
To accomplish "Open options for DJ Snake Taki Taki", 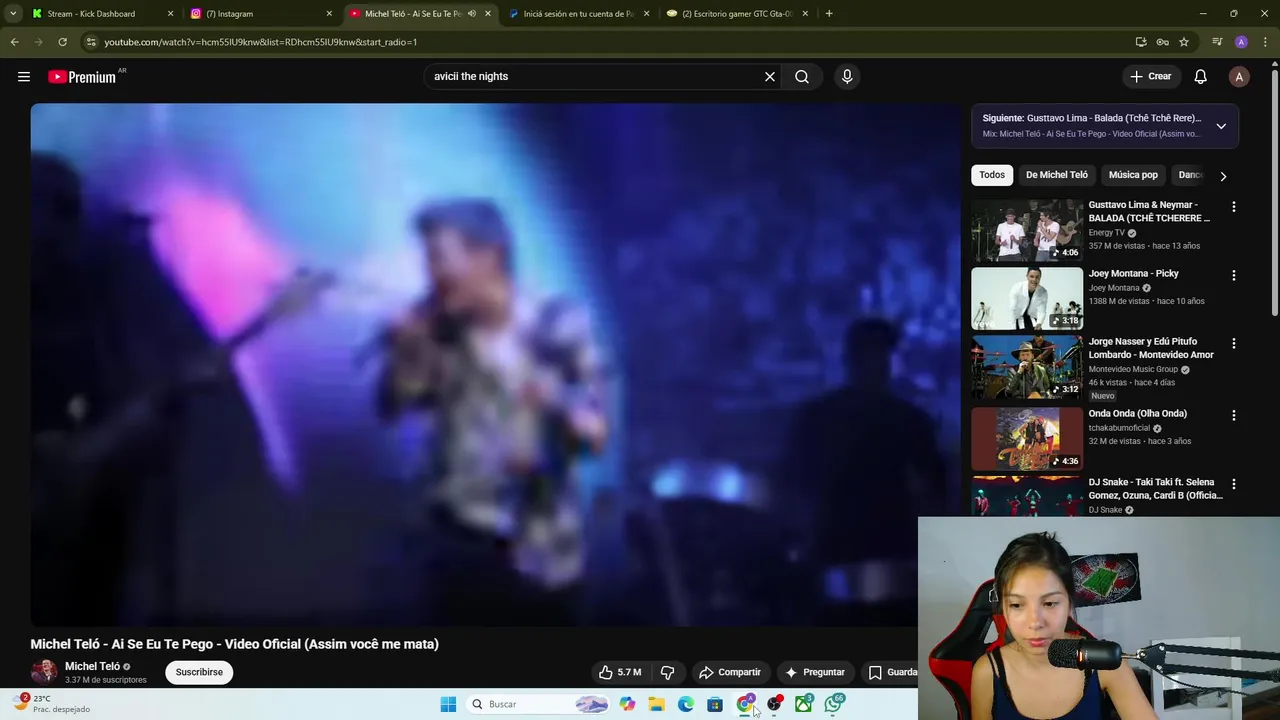I will tap(1233, 484).
